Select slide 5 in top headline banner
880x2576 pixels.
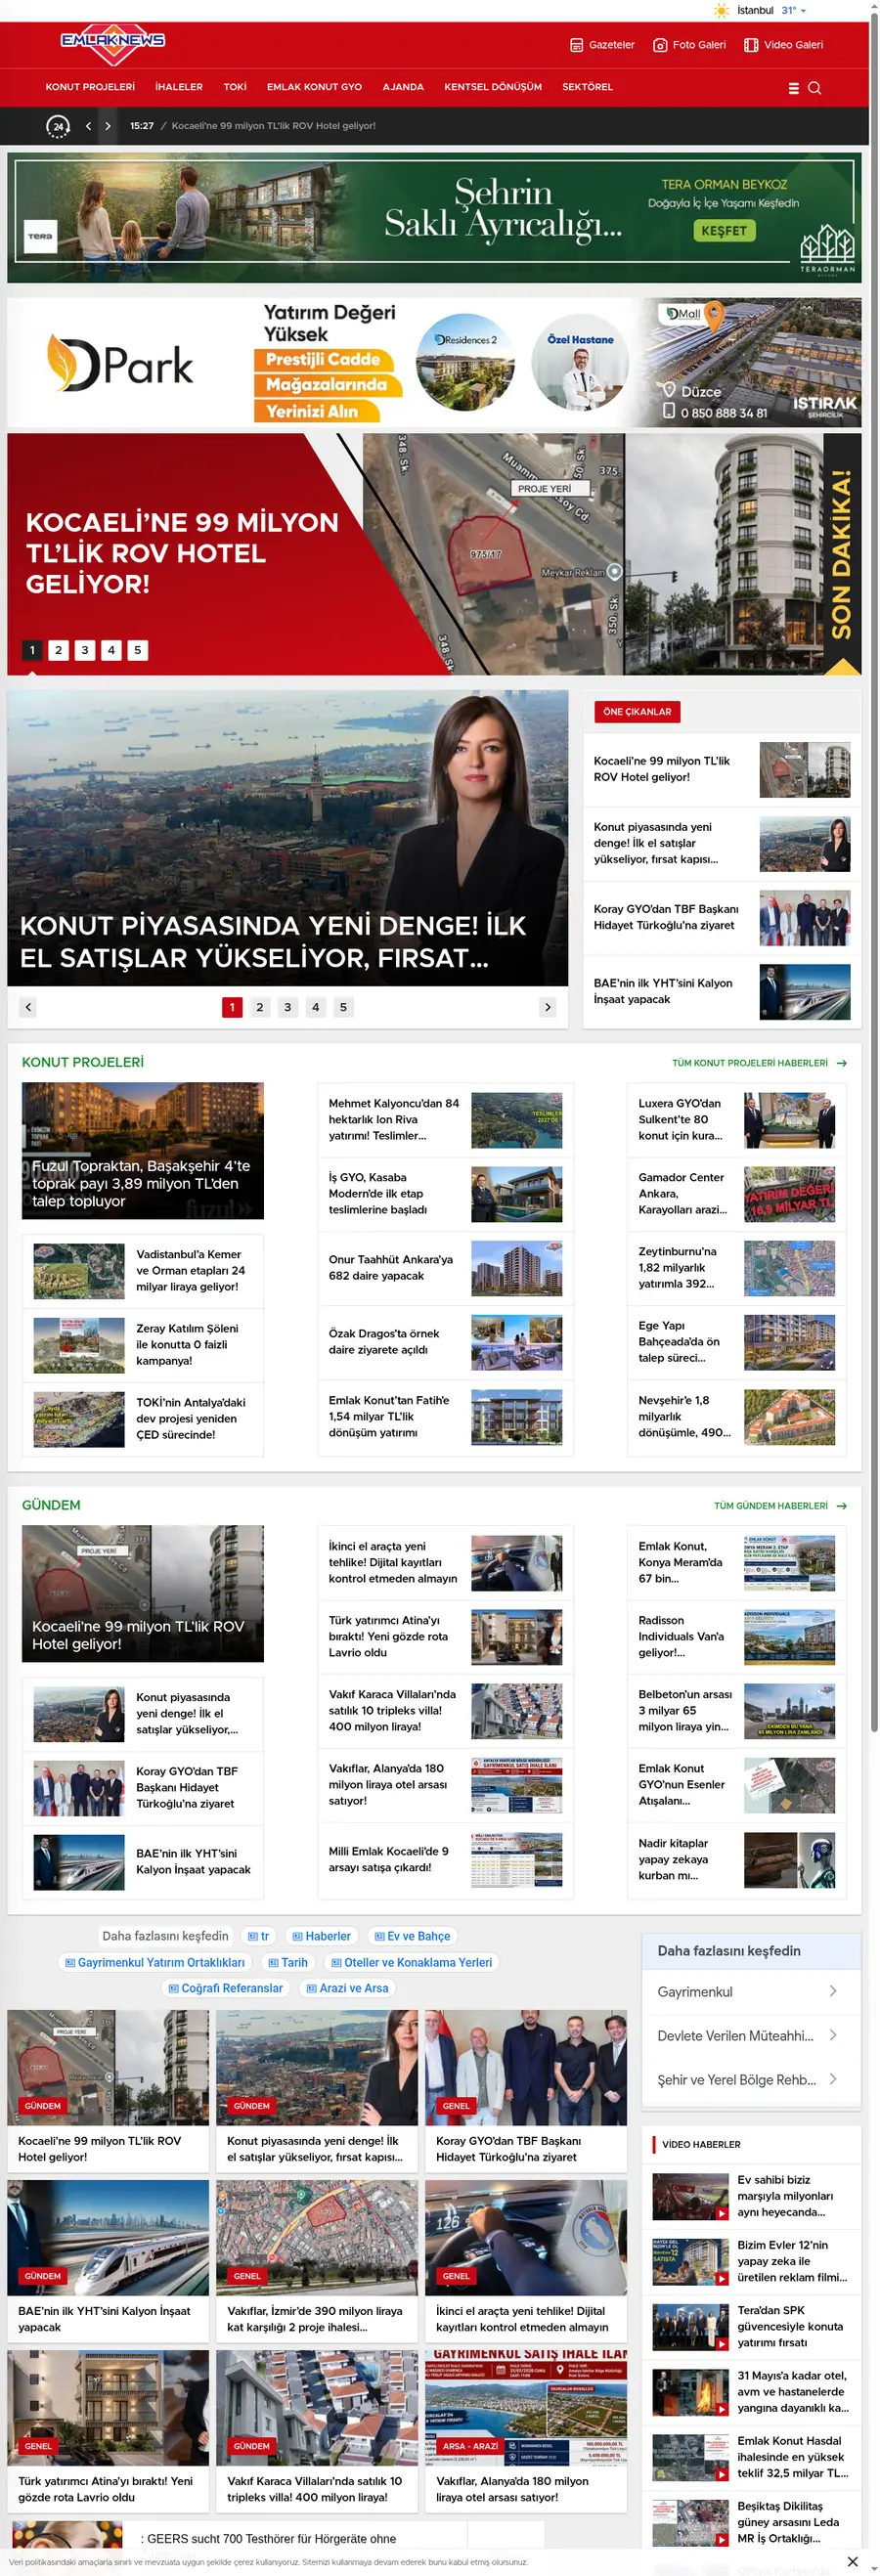tap(138, 650)
